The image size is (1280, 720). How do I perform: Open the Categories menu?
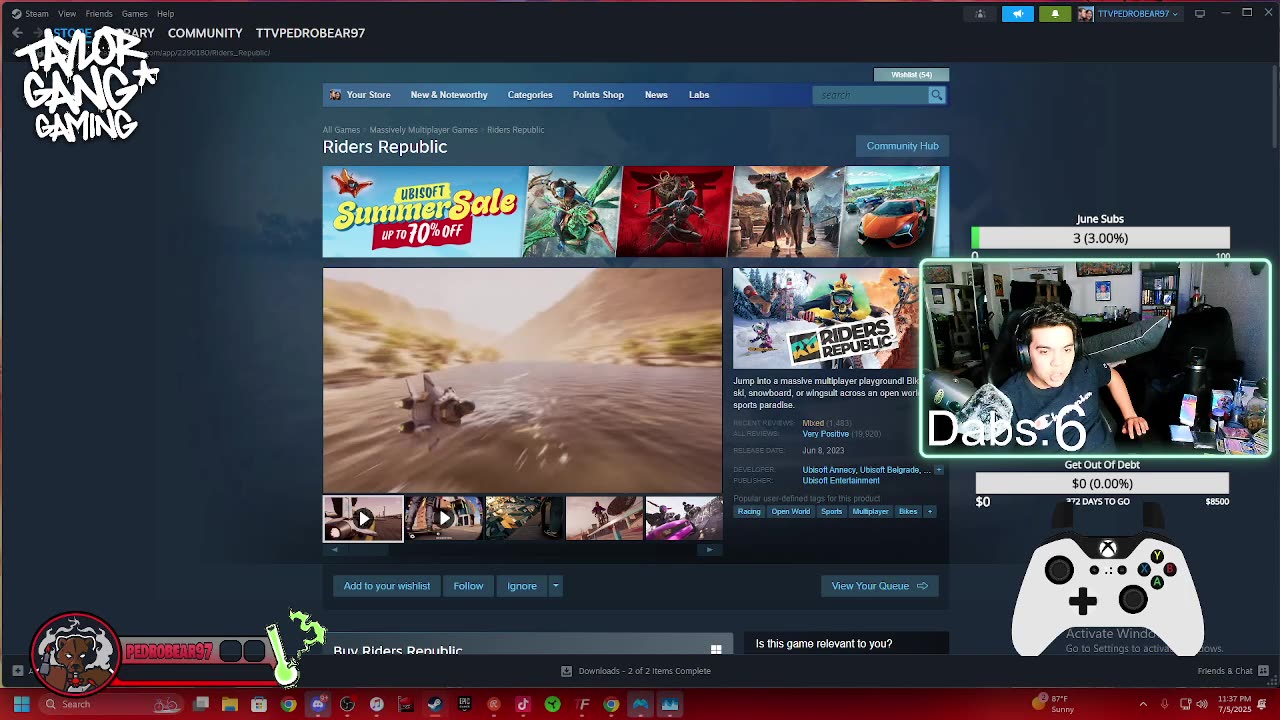(x=530, y=95)
